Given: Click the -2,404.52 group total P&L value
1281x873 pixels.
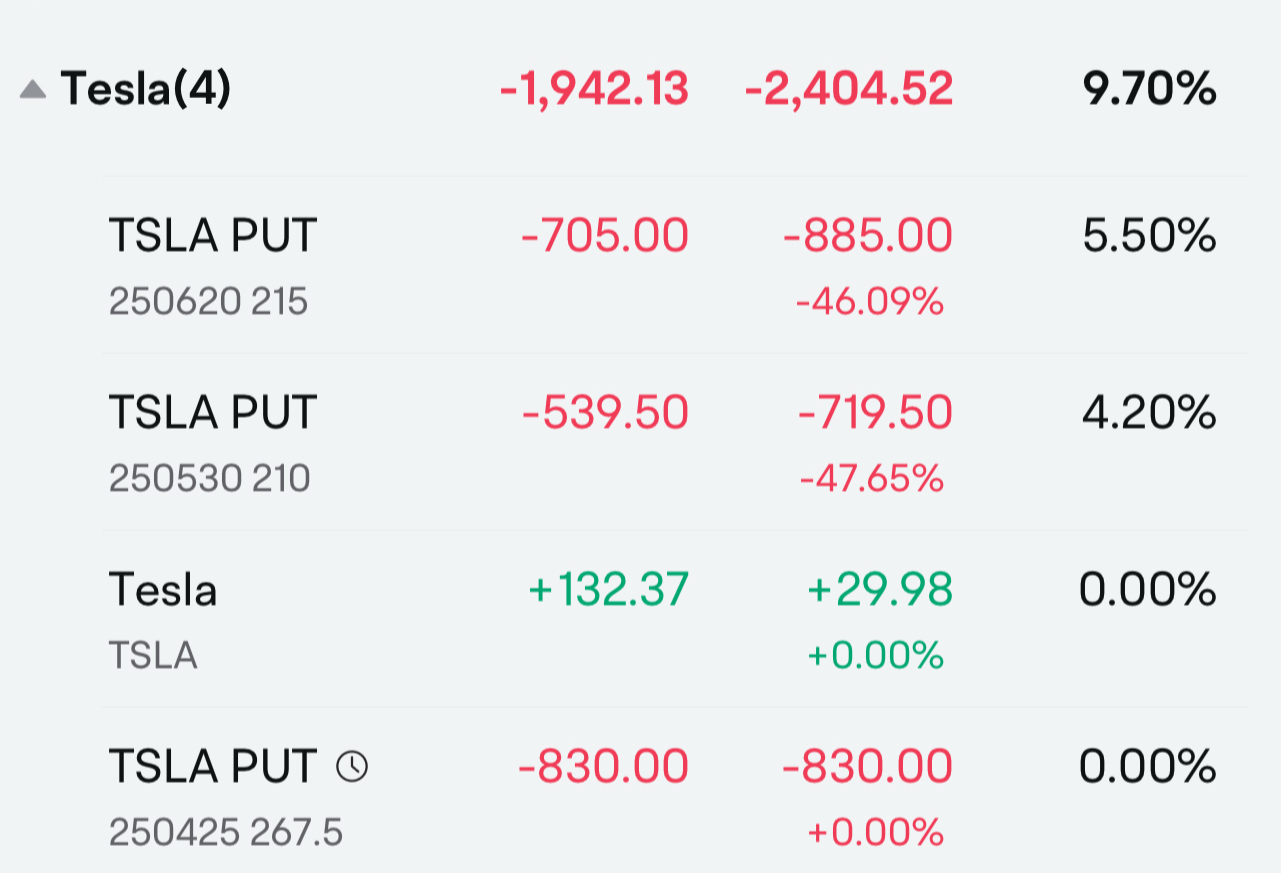Looking at the screenshot, I should [849, 90].
